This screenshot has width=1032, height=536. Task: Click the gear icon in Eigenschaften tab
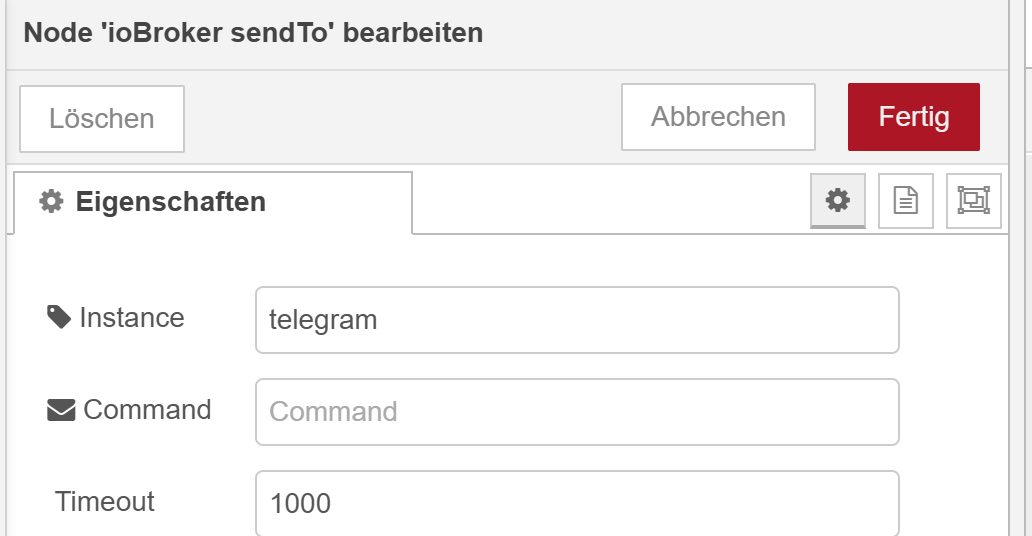pyautogui.click(x=51, y=202)
